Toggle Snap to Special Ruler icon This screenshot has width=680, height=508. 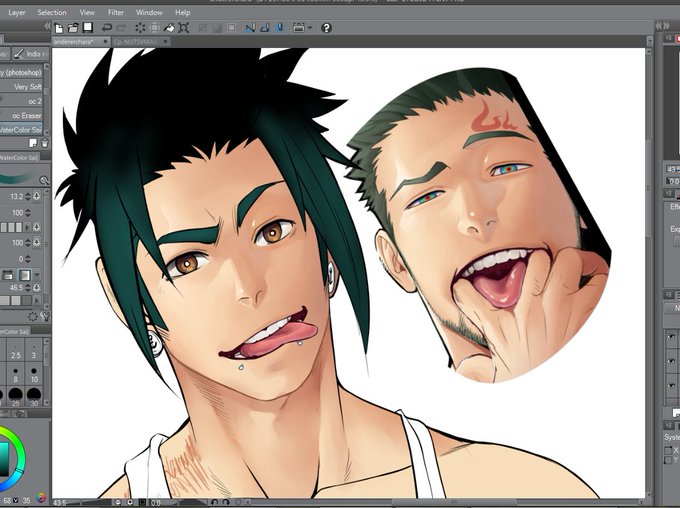point(265,28)
